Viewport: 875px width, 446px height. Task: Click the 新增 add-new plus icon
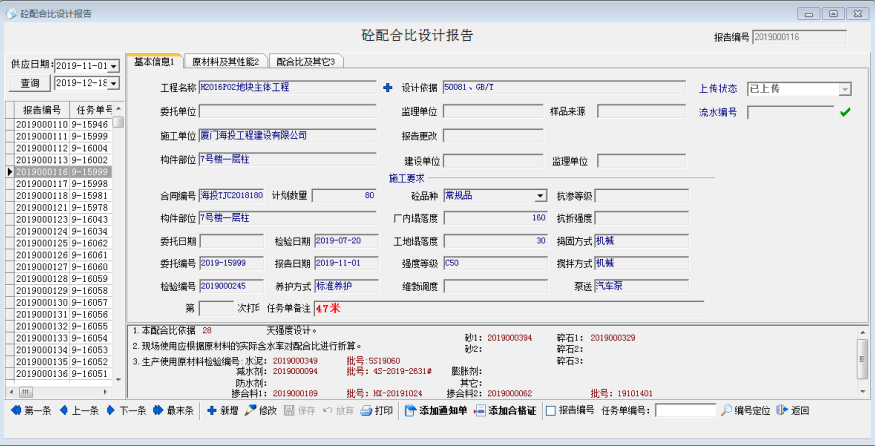212,411
